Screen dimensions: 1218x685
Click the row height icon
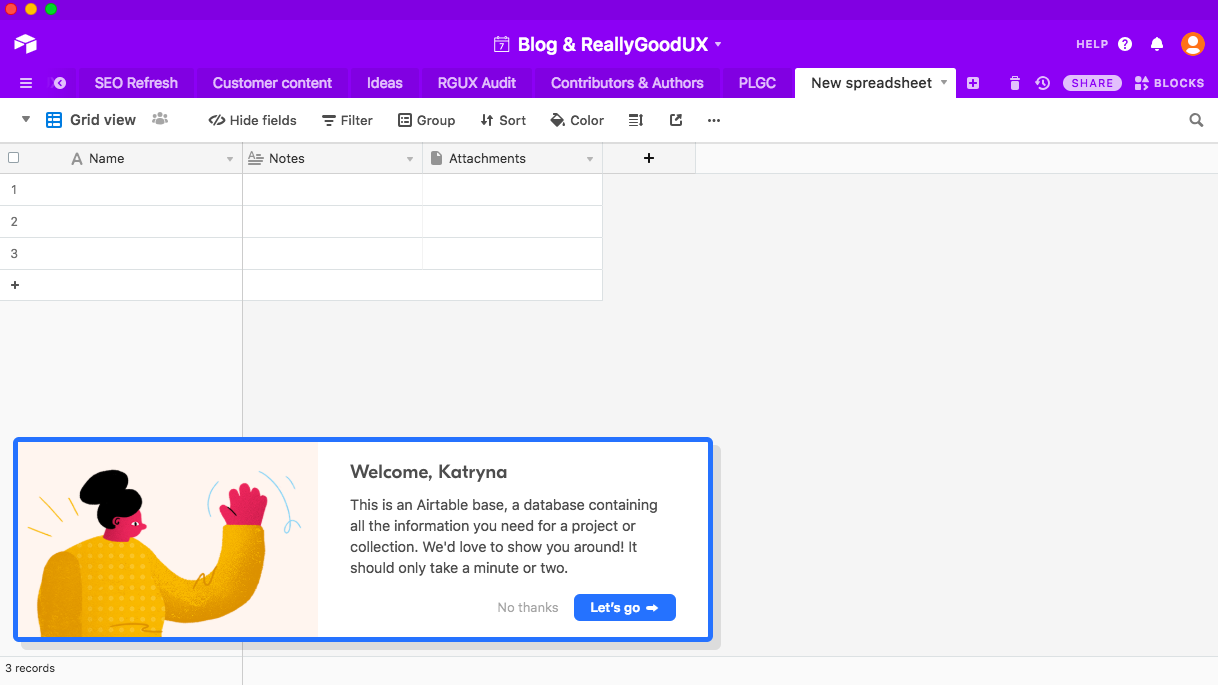(635, 120)
